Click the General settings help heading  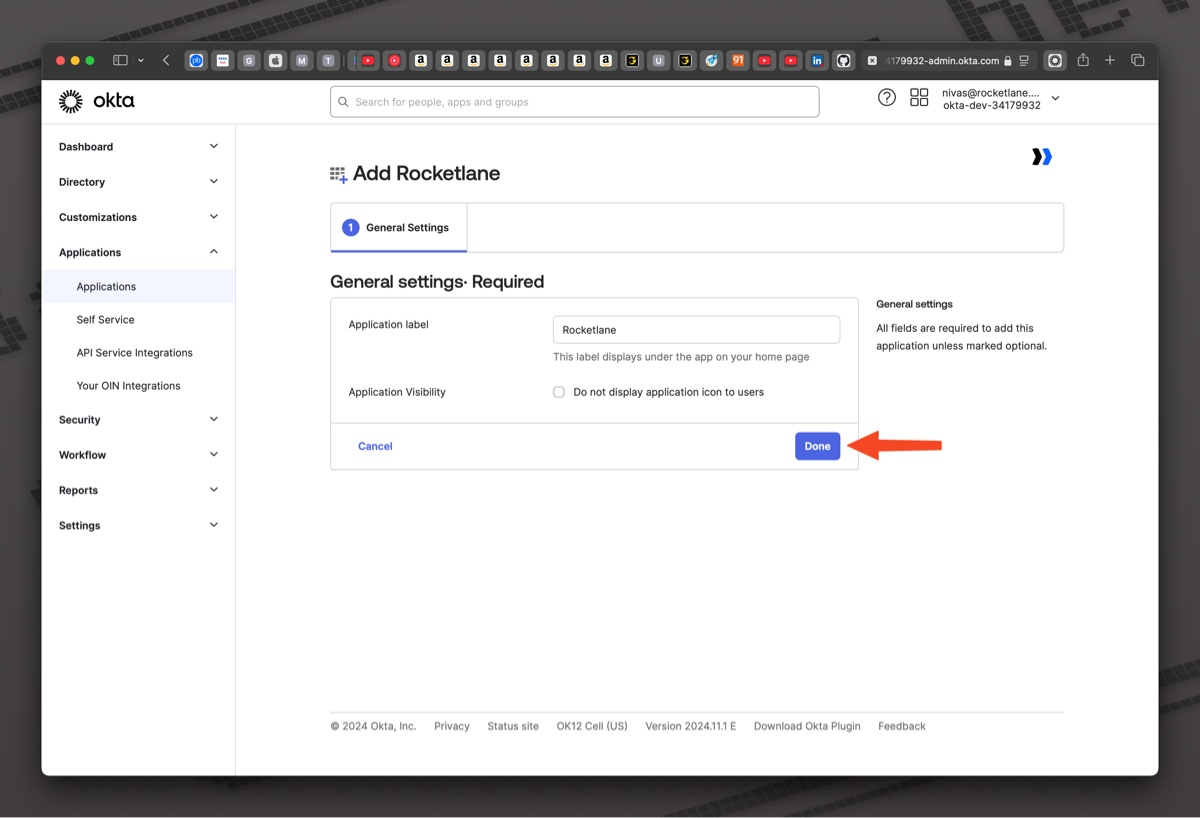(914, 304)
